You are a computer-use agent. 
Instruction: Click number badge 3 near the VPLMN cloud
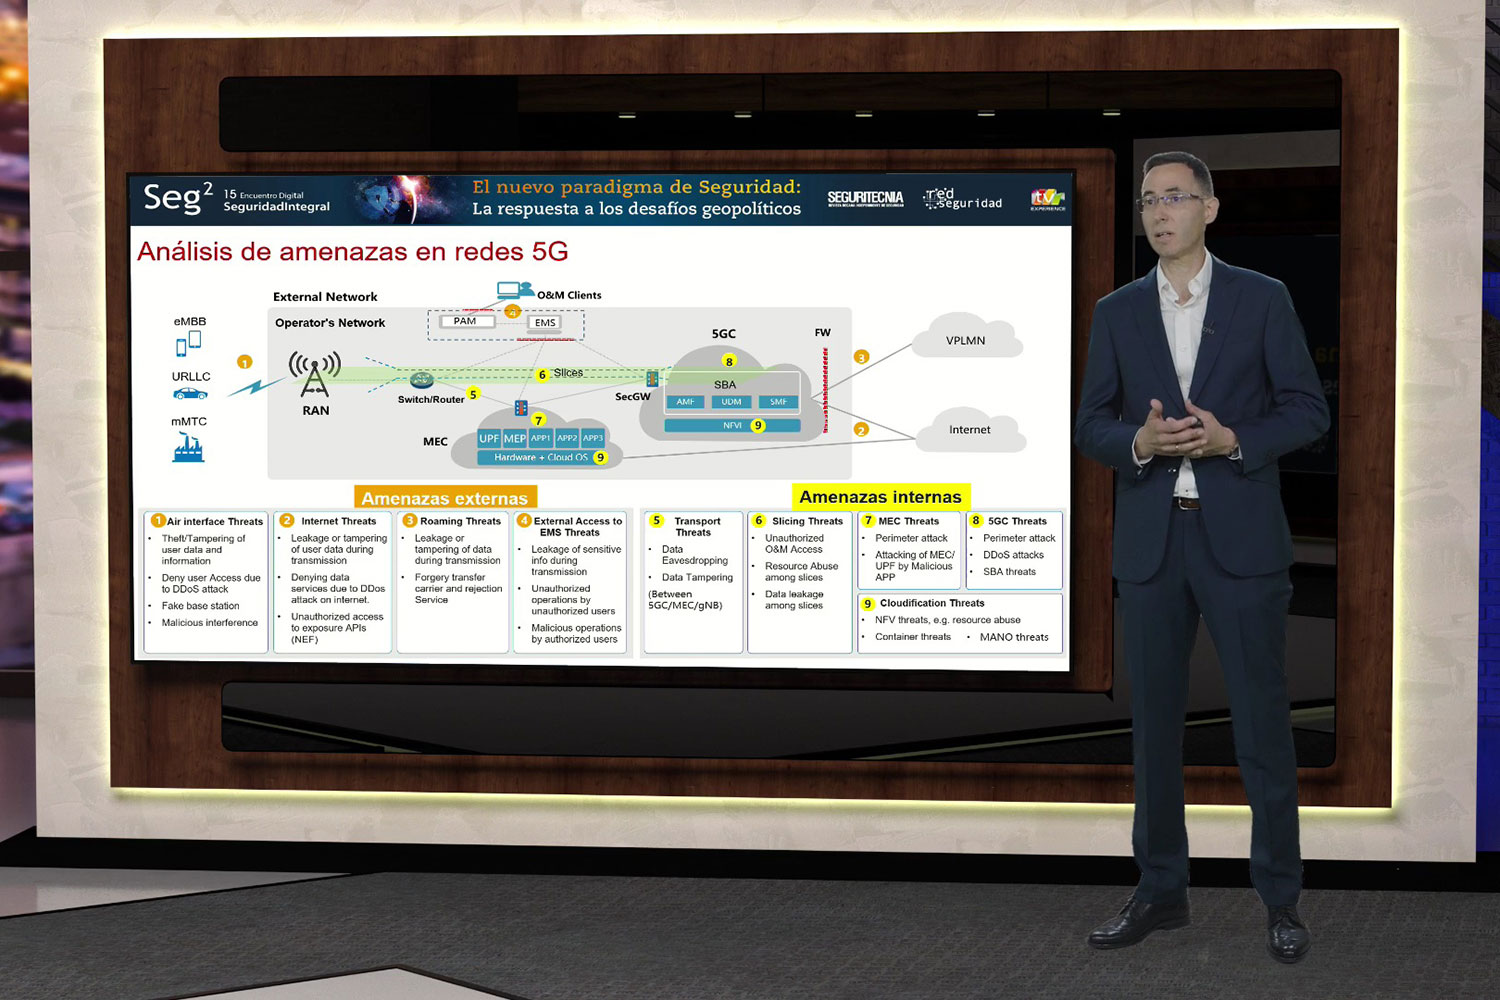(x=861, y=357)
